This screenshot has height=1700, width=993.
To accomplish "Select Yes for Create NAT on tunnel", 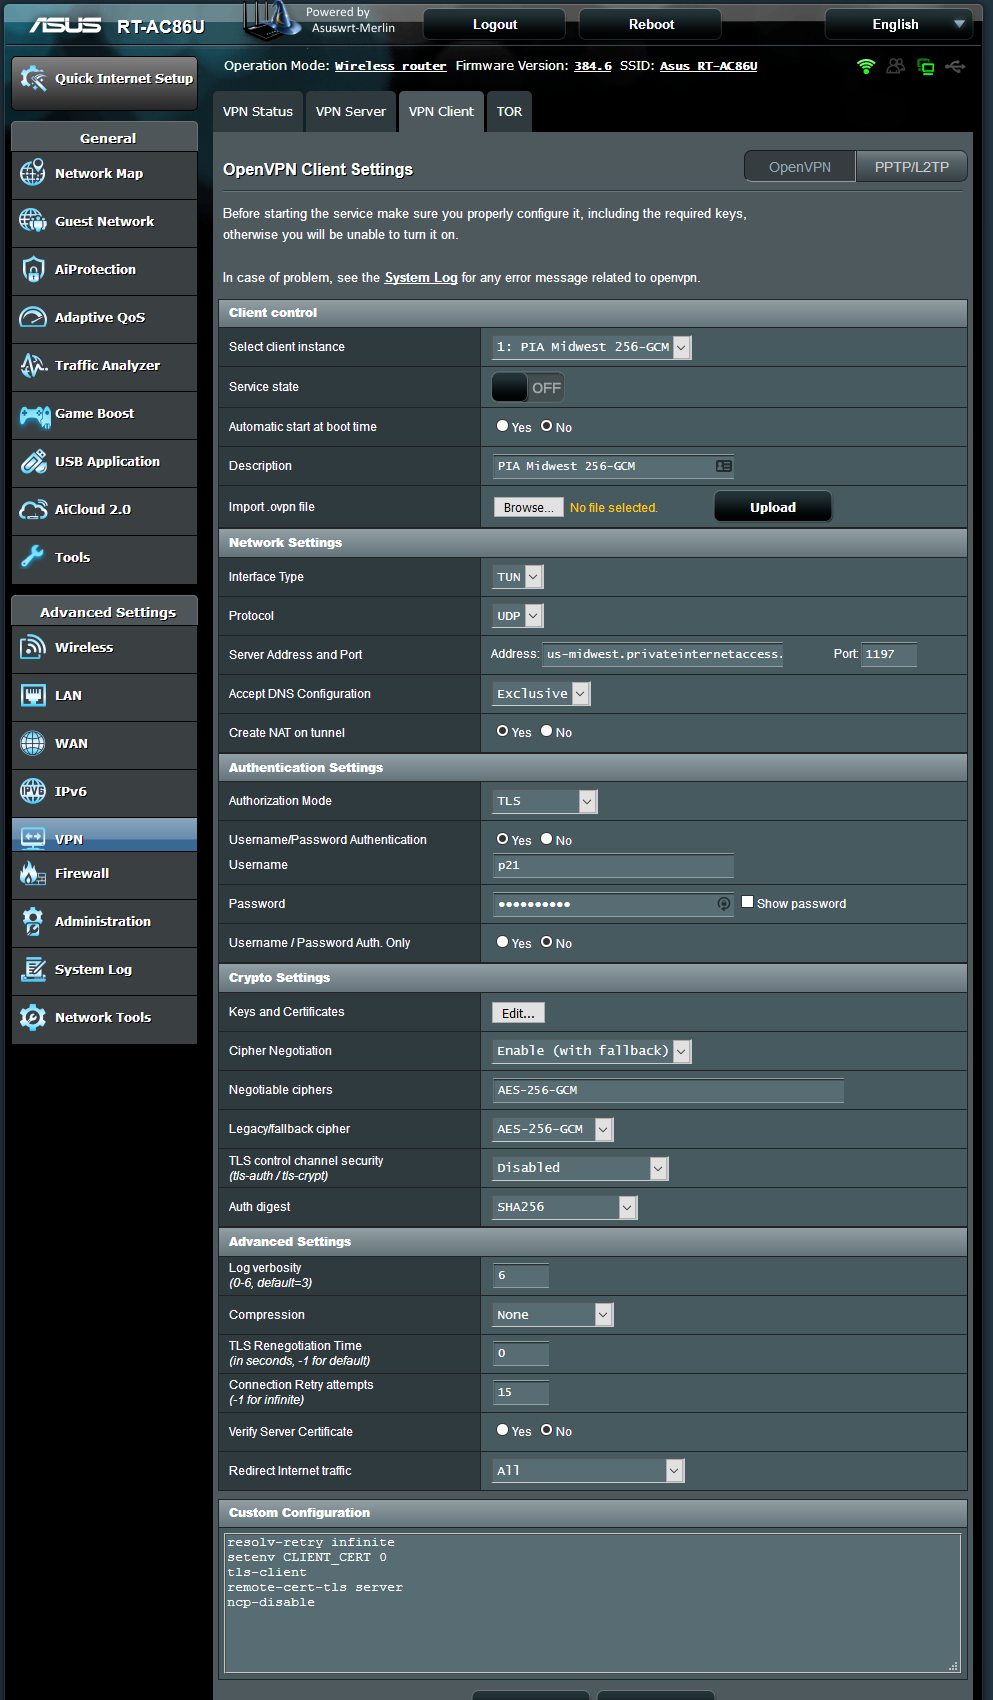I will click(503, 731).
